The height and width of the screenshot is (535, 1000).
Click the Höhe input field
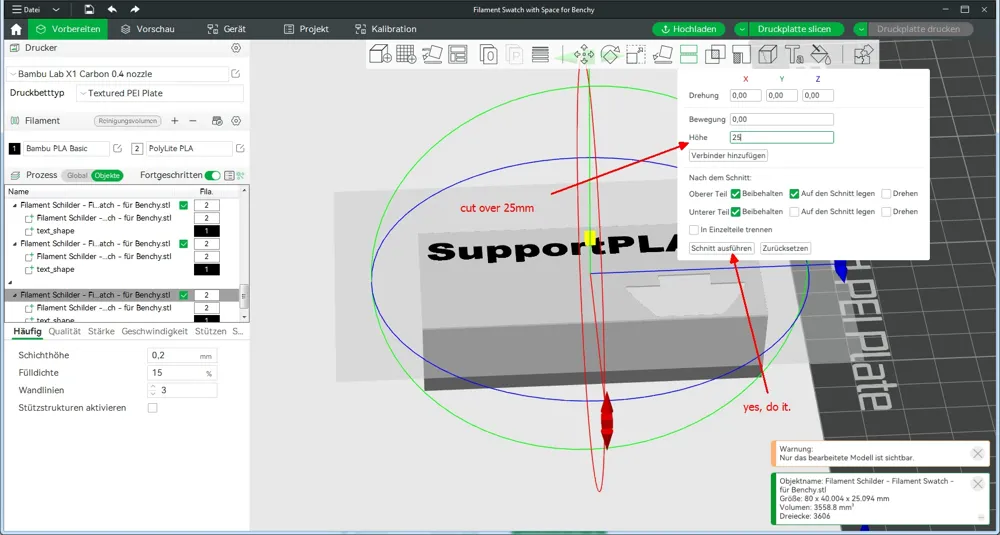780,138
